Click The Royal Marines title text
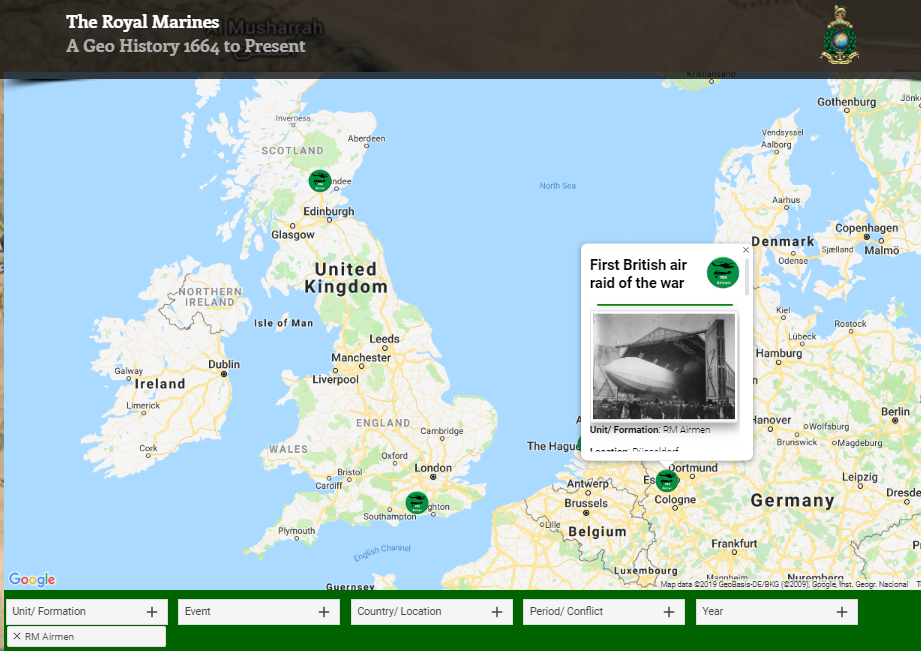 pos(143,22)
